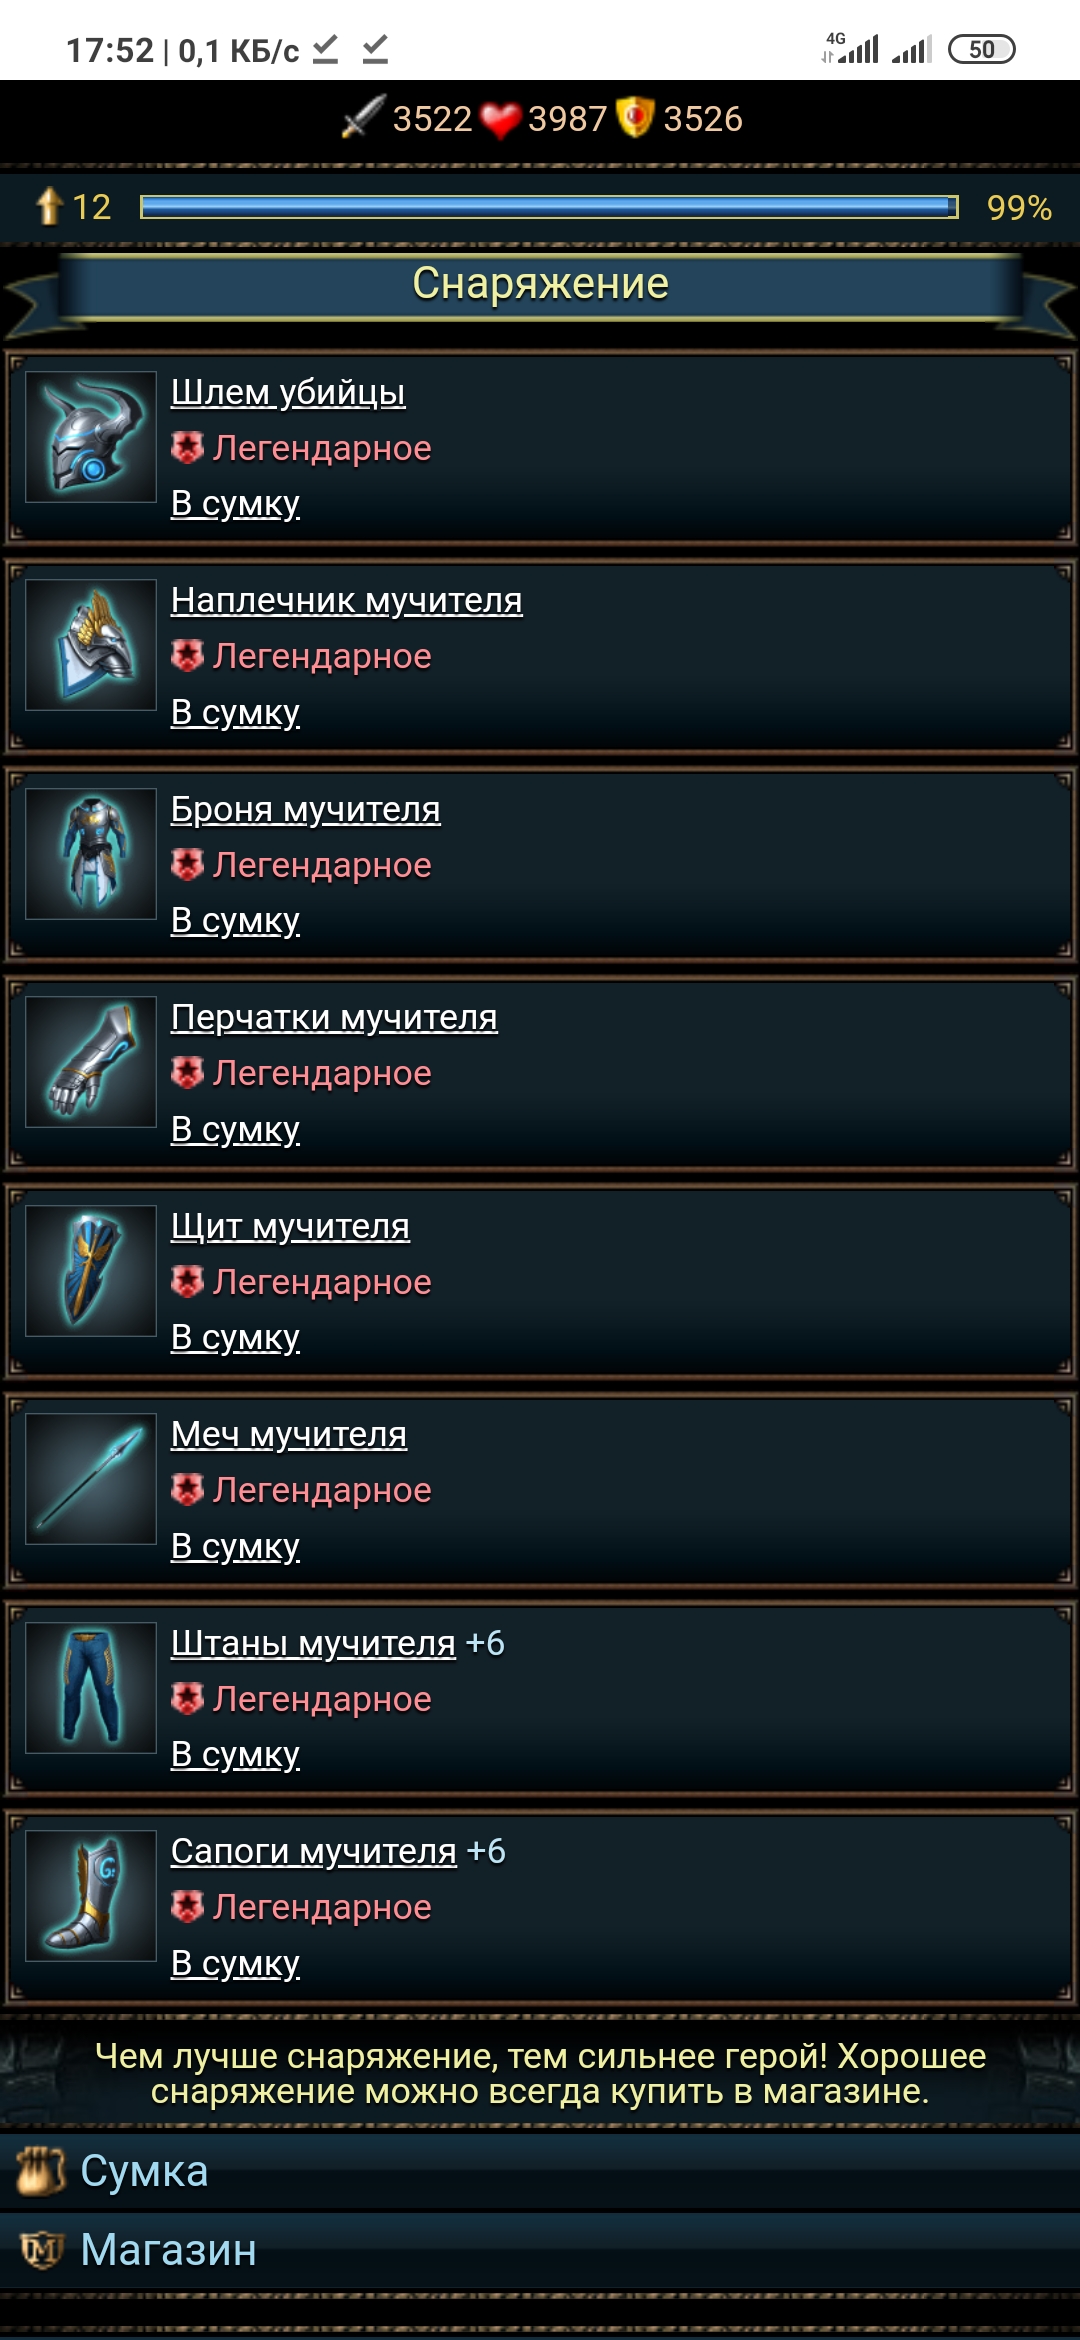Tap the Сапоги мучителя boots icon
The width and height of the screenshot is (1080, 2340).
tap(91, 1896)
